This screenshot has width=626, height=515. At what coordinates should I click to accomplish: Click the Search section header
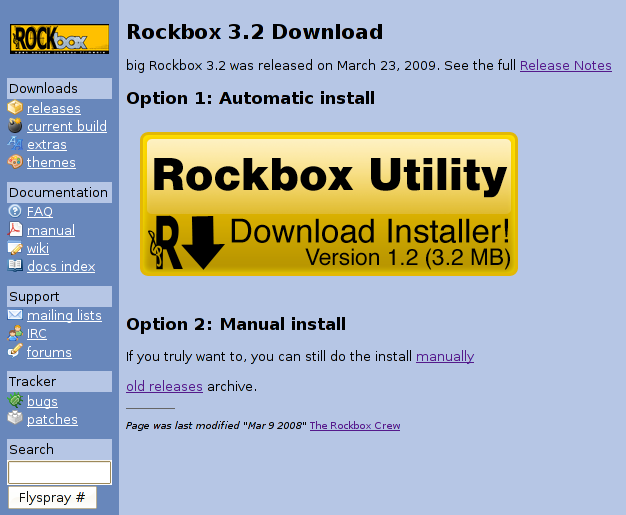59,449
